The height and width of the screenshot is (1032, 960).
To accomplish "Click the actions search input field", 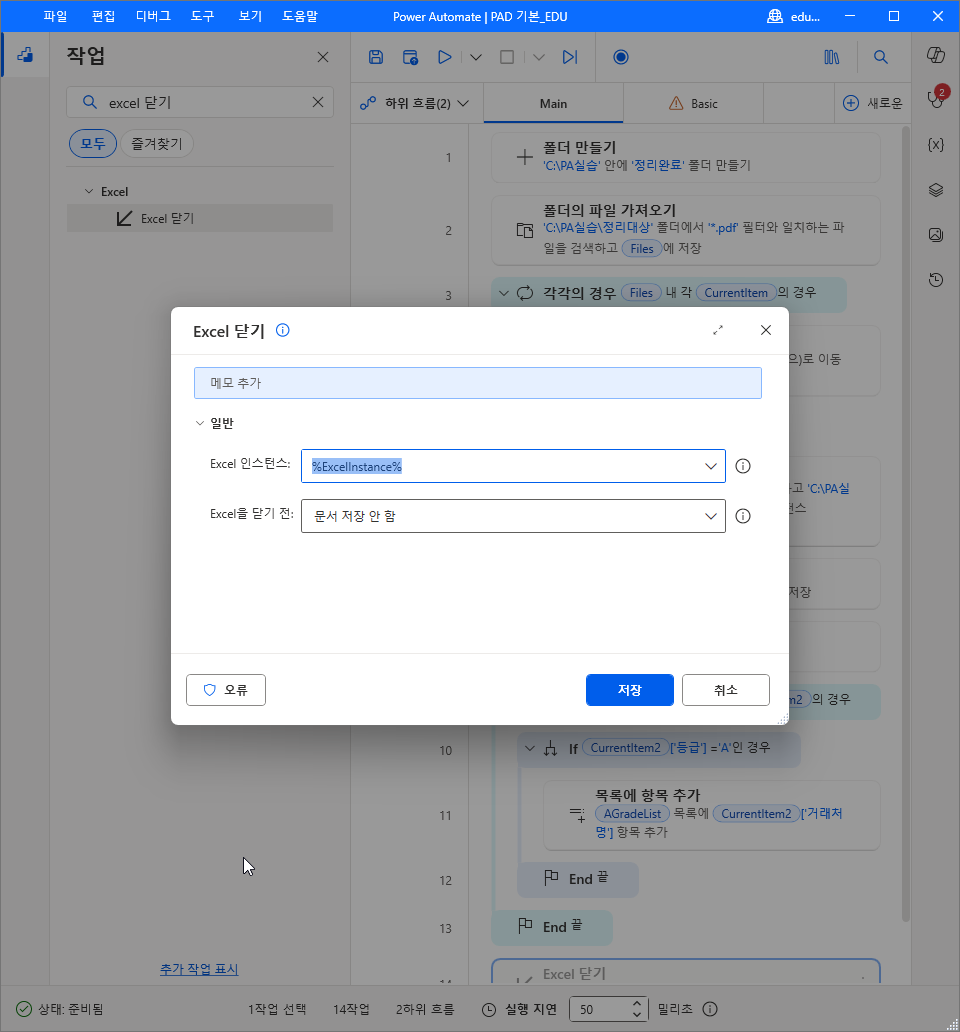I will pyautogui.click(x=200, y=102).
